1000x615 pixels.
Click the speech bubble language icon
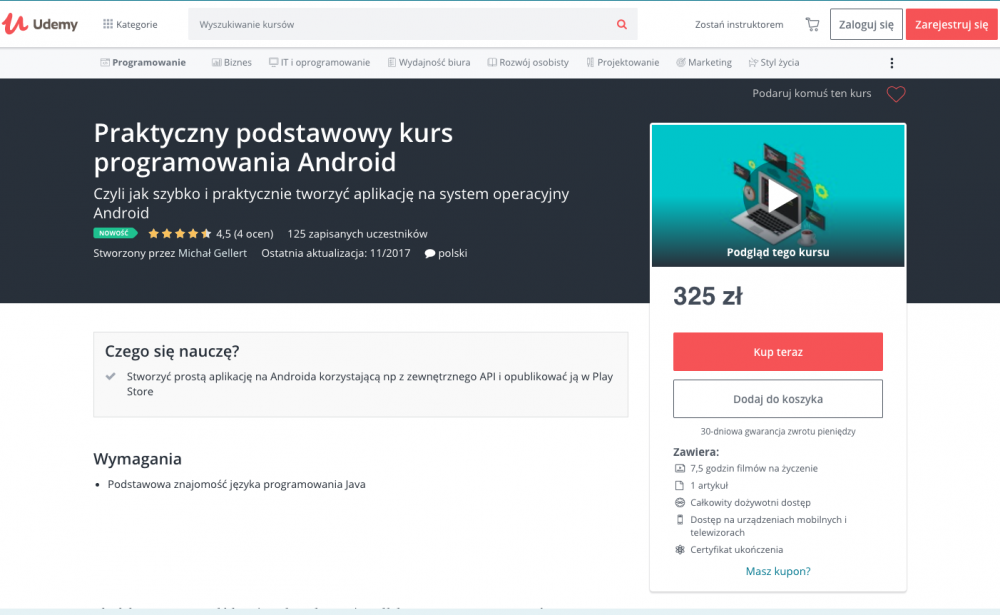coord(430,253)
